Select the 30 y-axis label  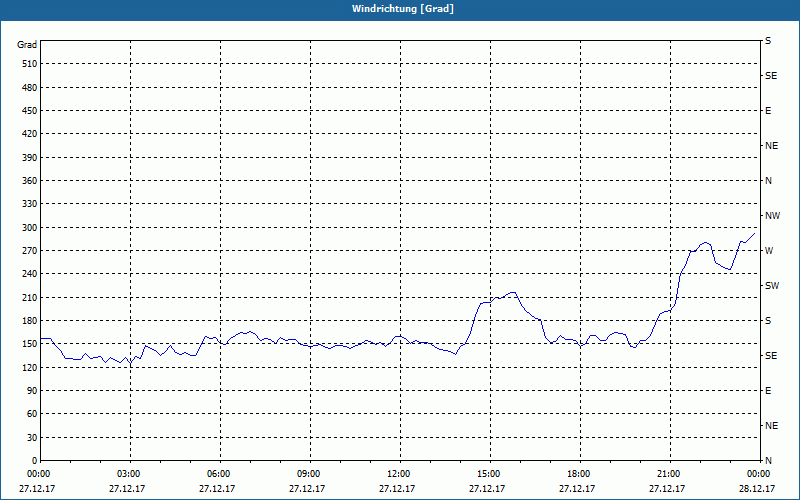(32, 438)
